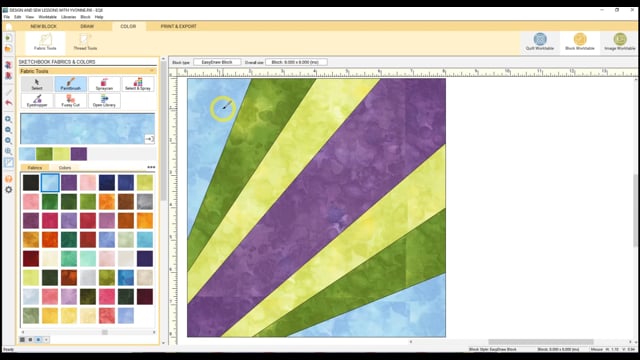Toggle the Select tool in Fabric Tools

[37, 84]
